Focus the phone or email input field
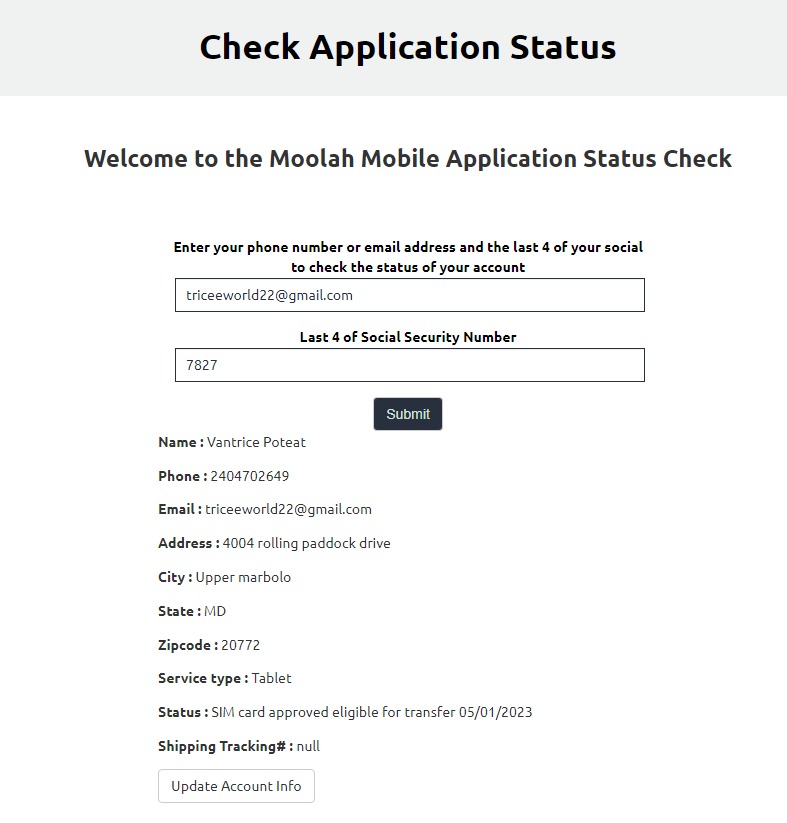The width and height of the screenshot is (787, 823). [x=410, y=295]
